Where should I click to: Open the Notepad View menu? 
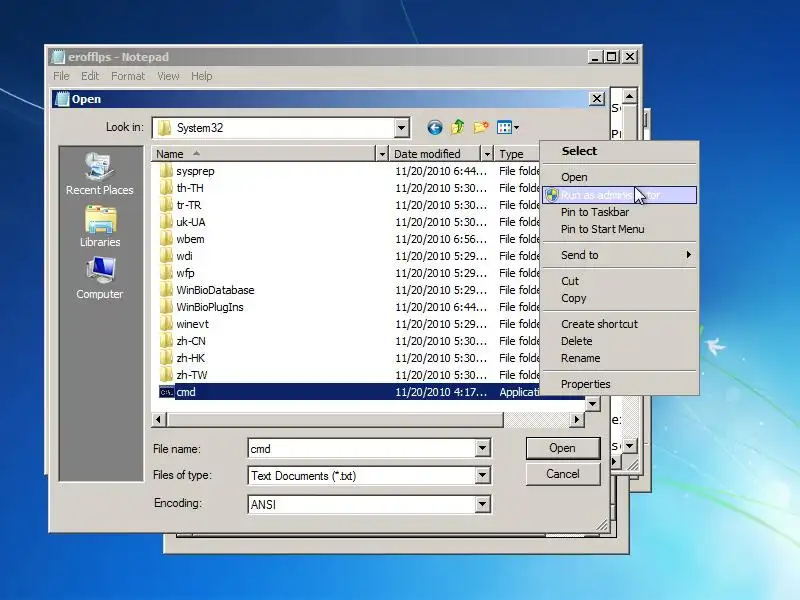click(x=168, y=76)
